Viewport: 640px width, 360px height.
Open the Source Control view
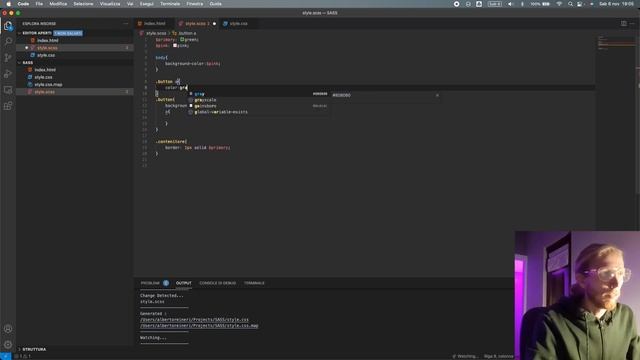click(x=8, y=58)
